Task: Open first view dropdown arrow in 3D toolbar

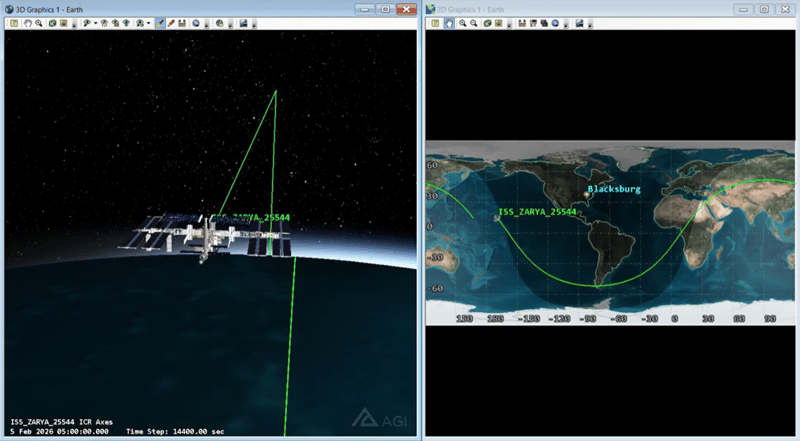Action: pyautogui.click(x=96, y=22)
